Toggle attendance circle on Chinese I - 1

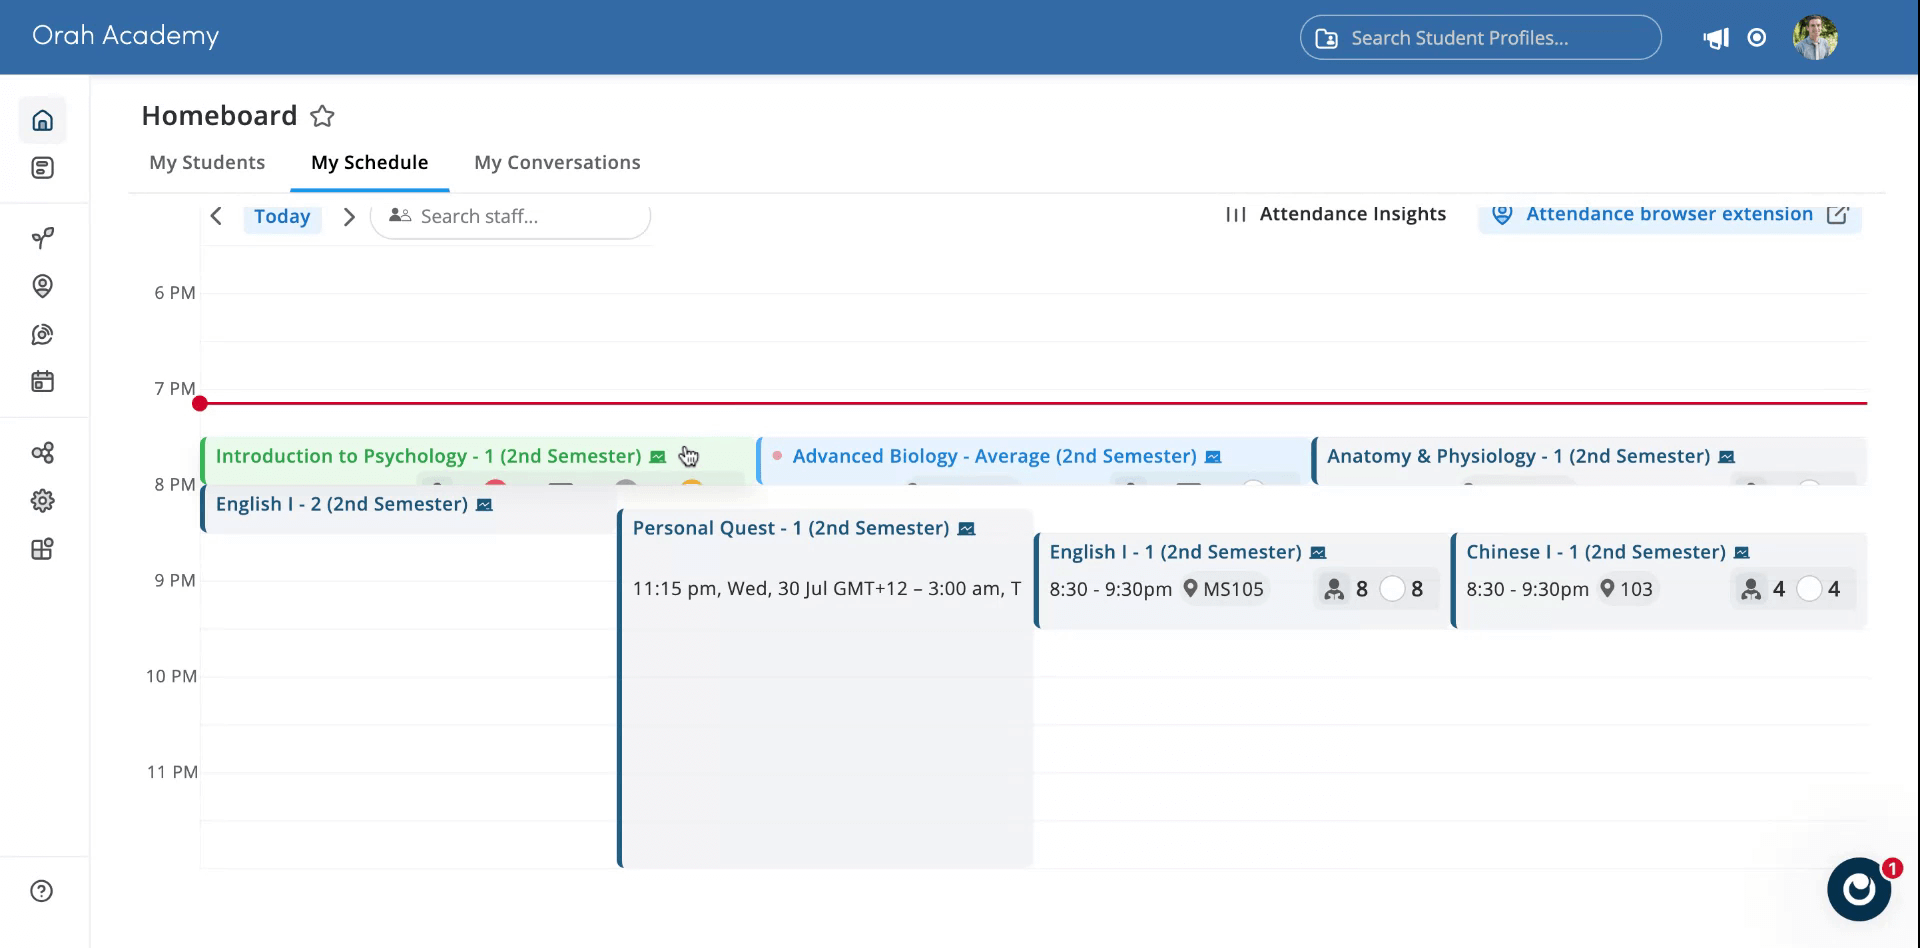[x=1809, y=590]
